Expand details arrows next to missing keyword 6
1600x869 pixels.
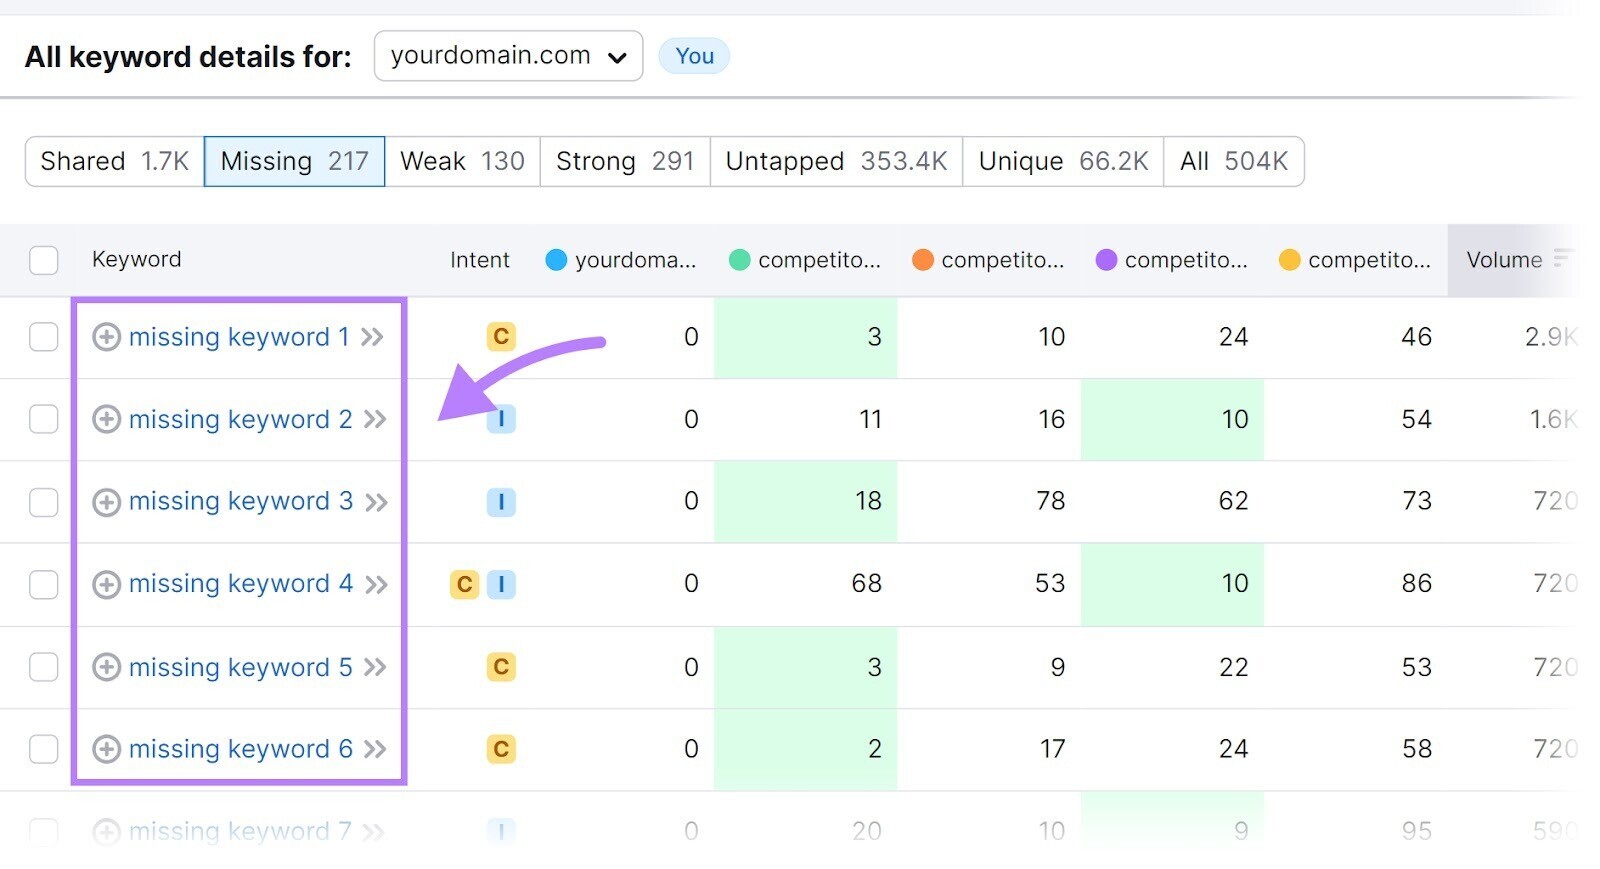(x=375, y=750)
